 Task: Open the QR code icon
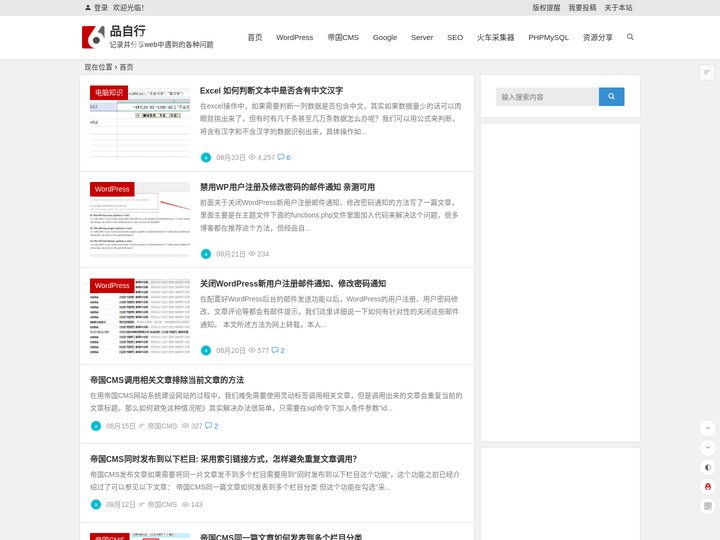[708, 506]
